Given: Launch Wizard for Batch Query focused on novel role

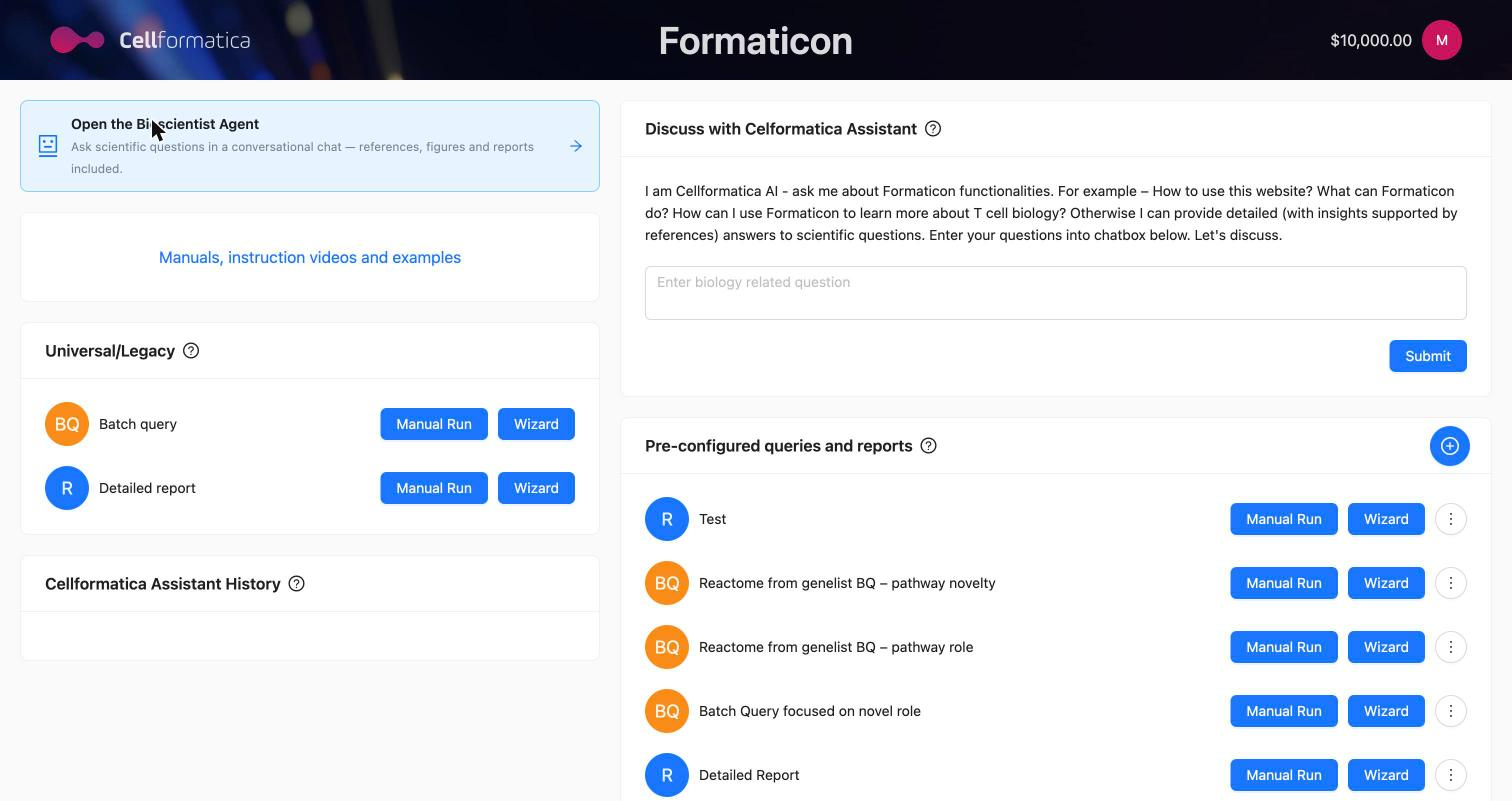Looking at the screenshot, I should coord(1386,711).
